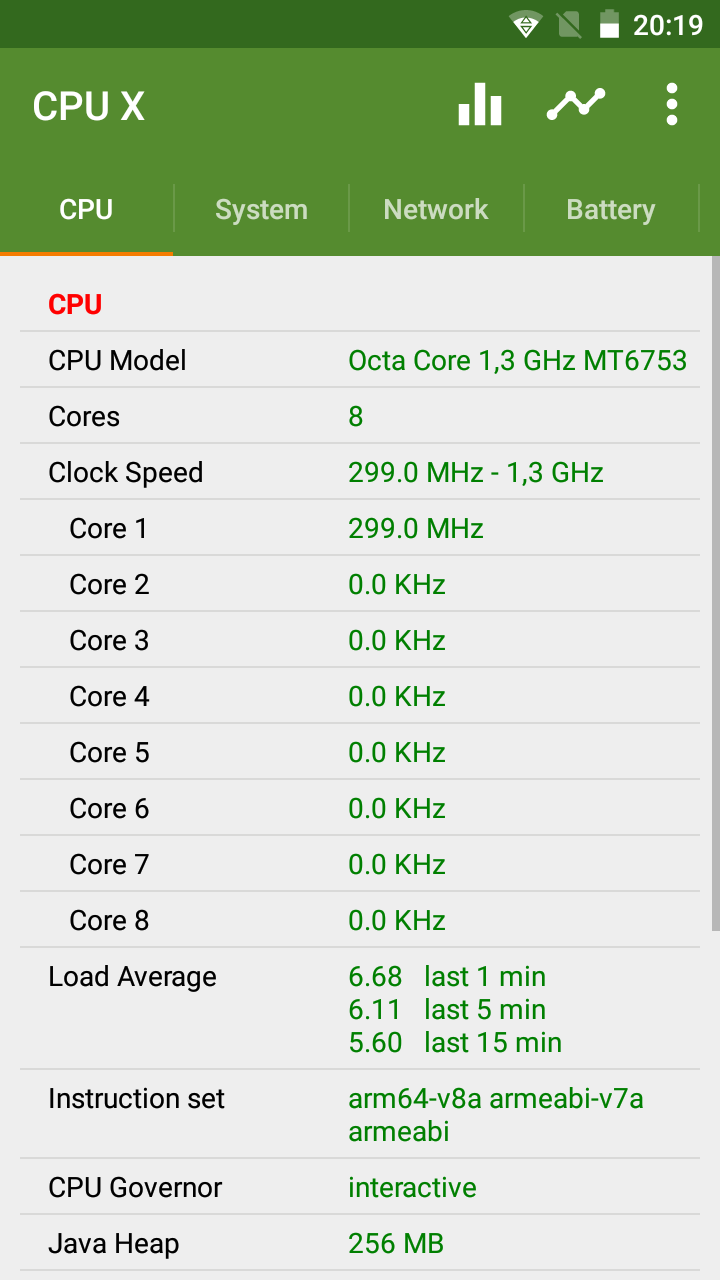The height and width of the screenshot is (1280, 720).
Task: Tap the battery icon in status bar
Action: click(x=609, y=24)
